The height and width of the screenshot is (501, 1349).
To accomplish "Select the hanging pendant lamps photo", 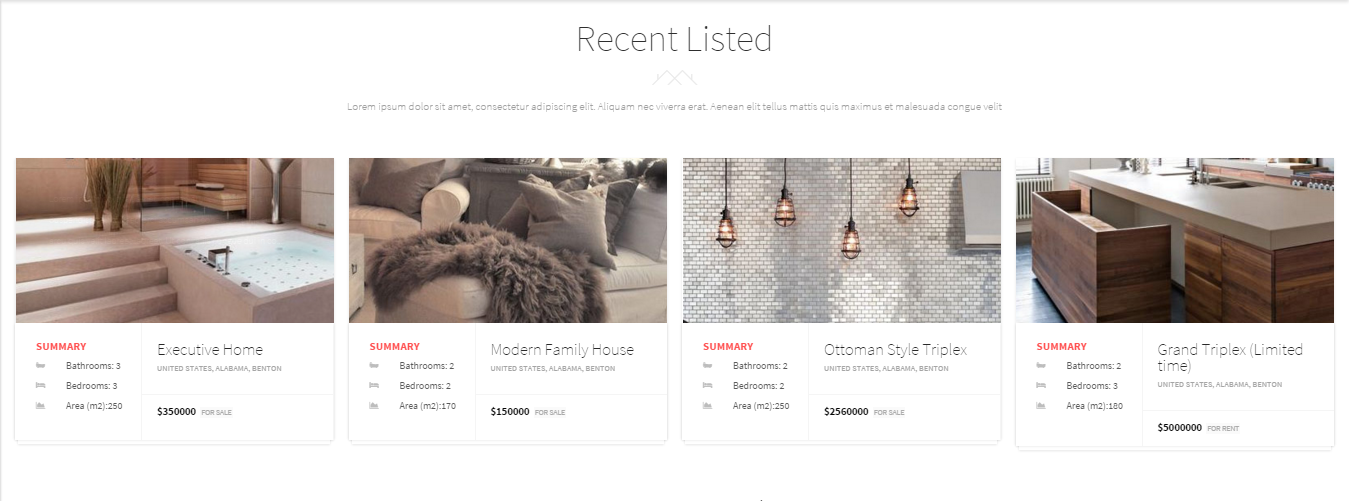I will point(842,240).
